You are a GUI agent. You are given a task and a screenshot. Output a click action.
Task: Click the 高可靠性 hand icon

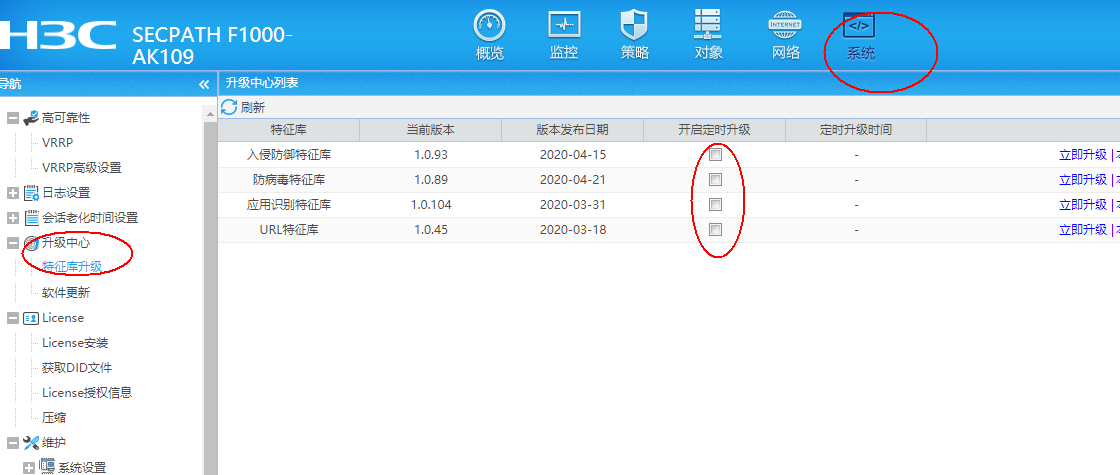[x=31, y=118]
